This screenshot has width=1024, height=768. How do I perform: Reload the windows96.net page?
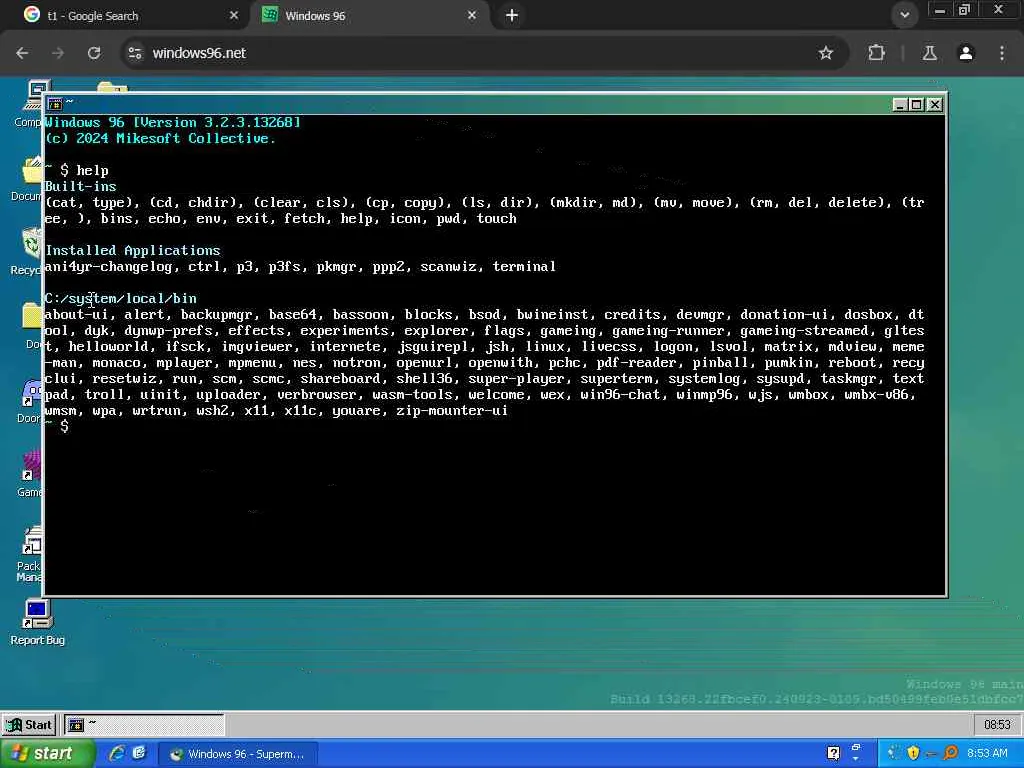[94, 53]
